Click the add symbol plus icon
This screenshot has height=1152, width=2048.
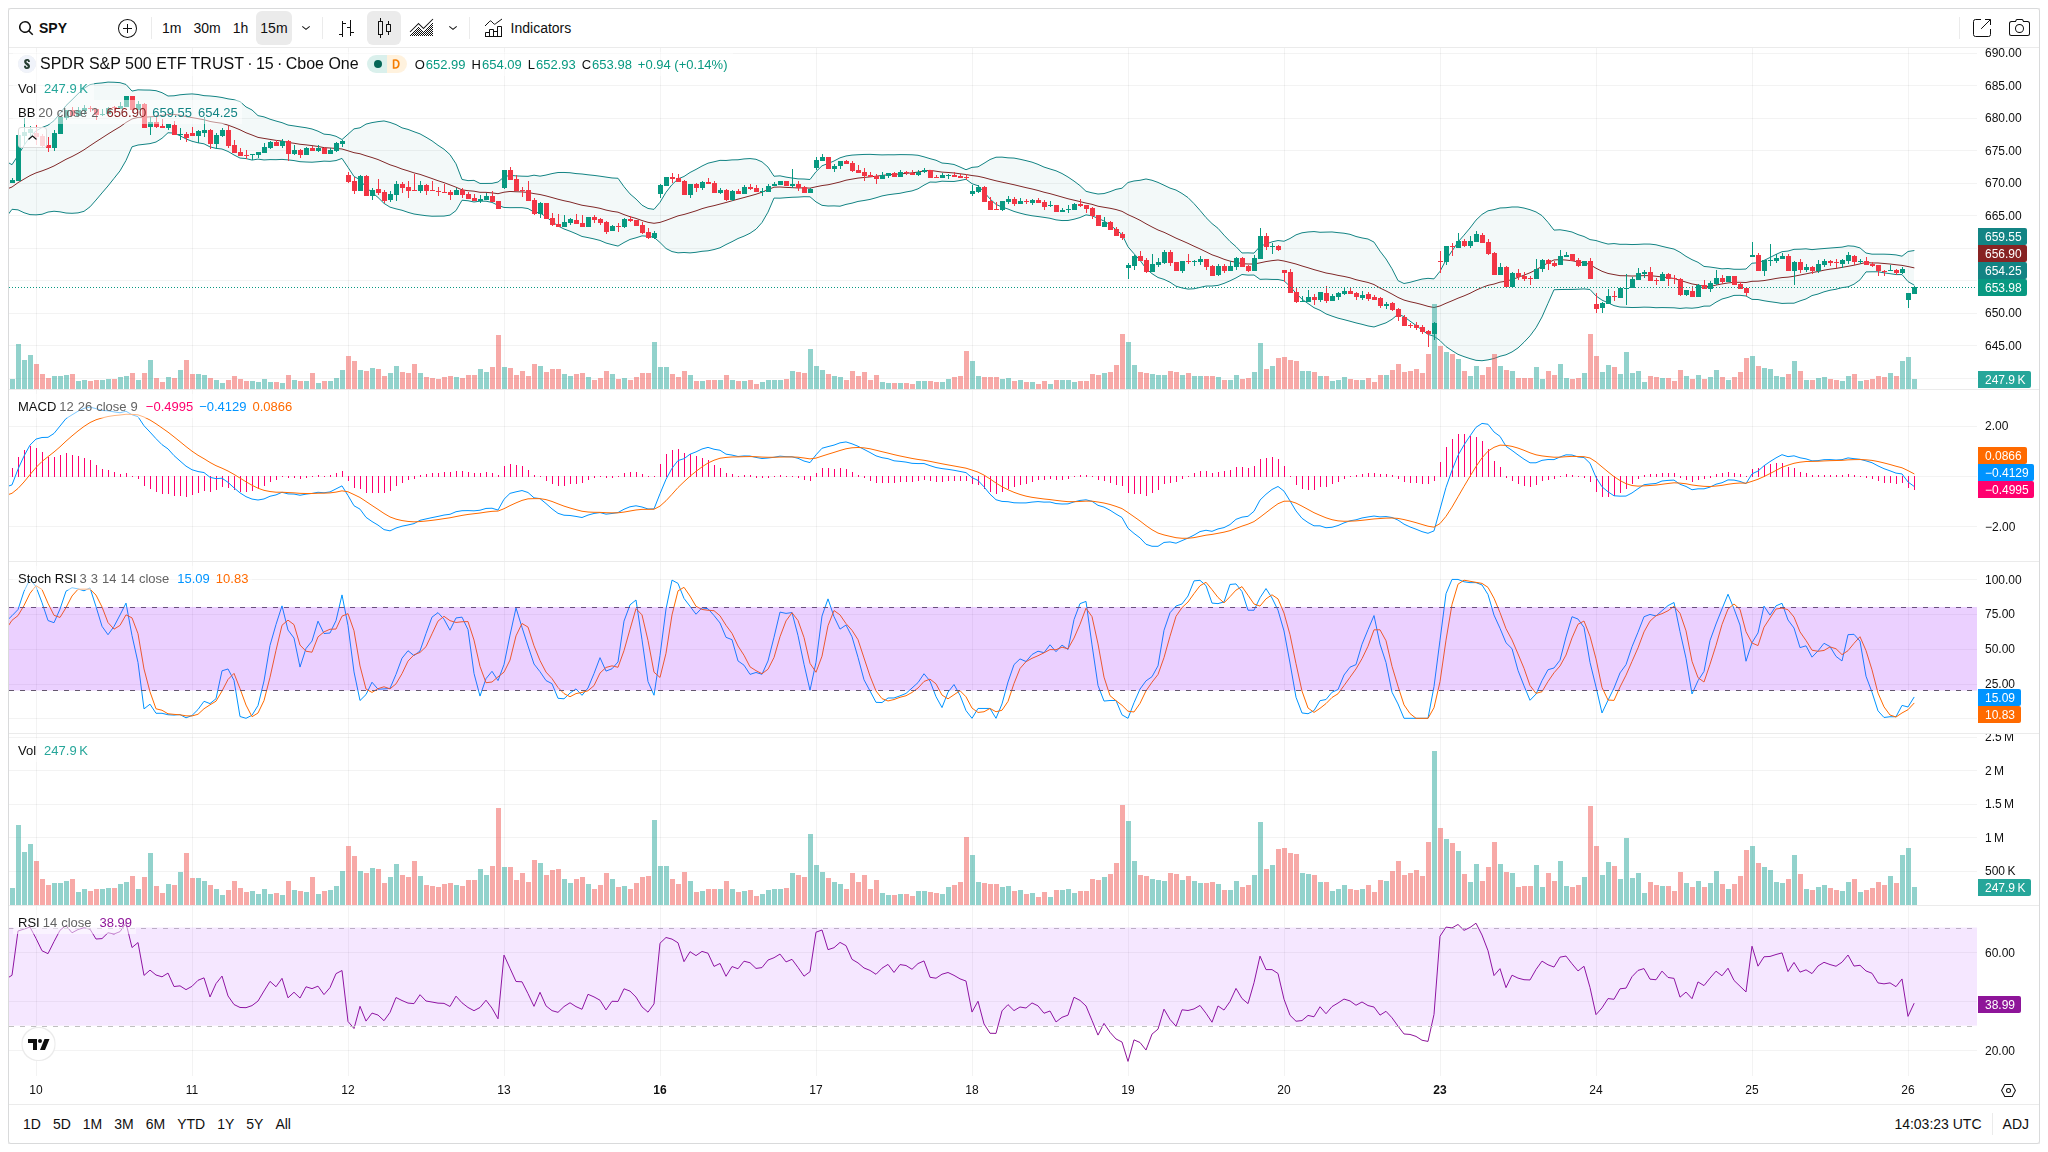[127, 28]
